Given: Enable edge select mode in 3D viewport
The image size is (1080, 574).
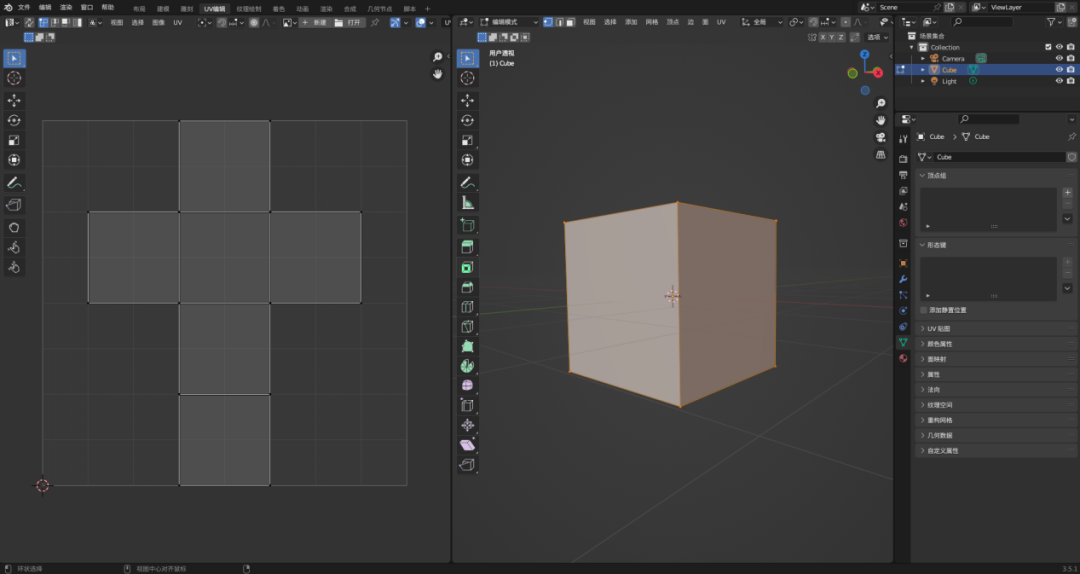Looking at the screenshot, I should coord(559,22).
